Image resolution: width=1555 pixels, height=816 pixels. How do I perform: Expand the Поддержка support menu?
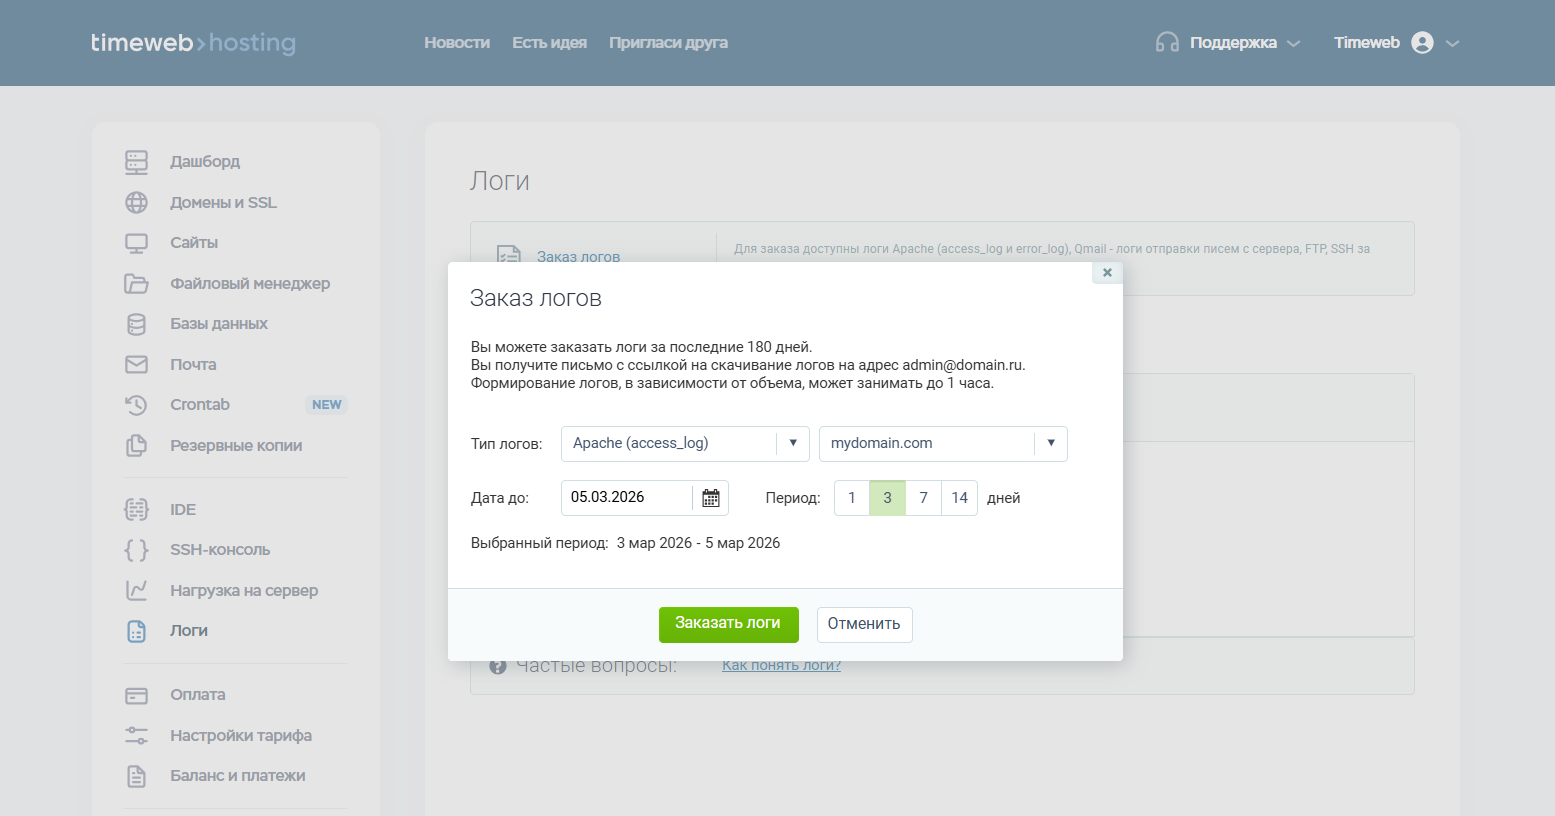point(1229,43)
